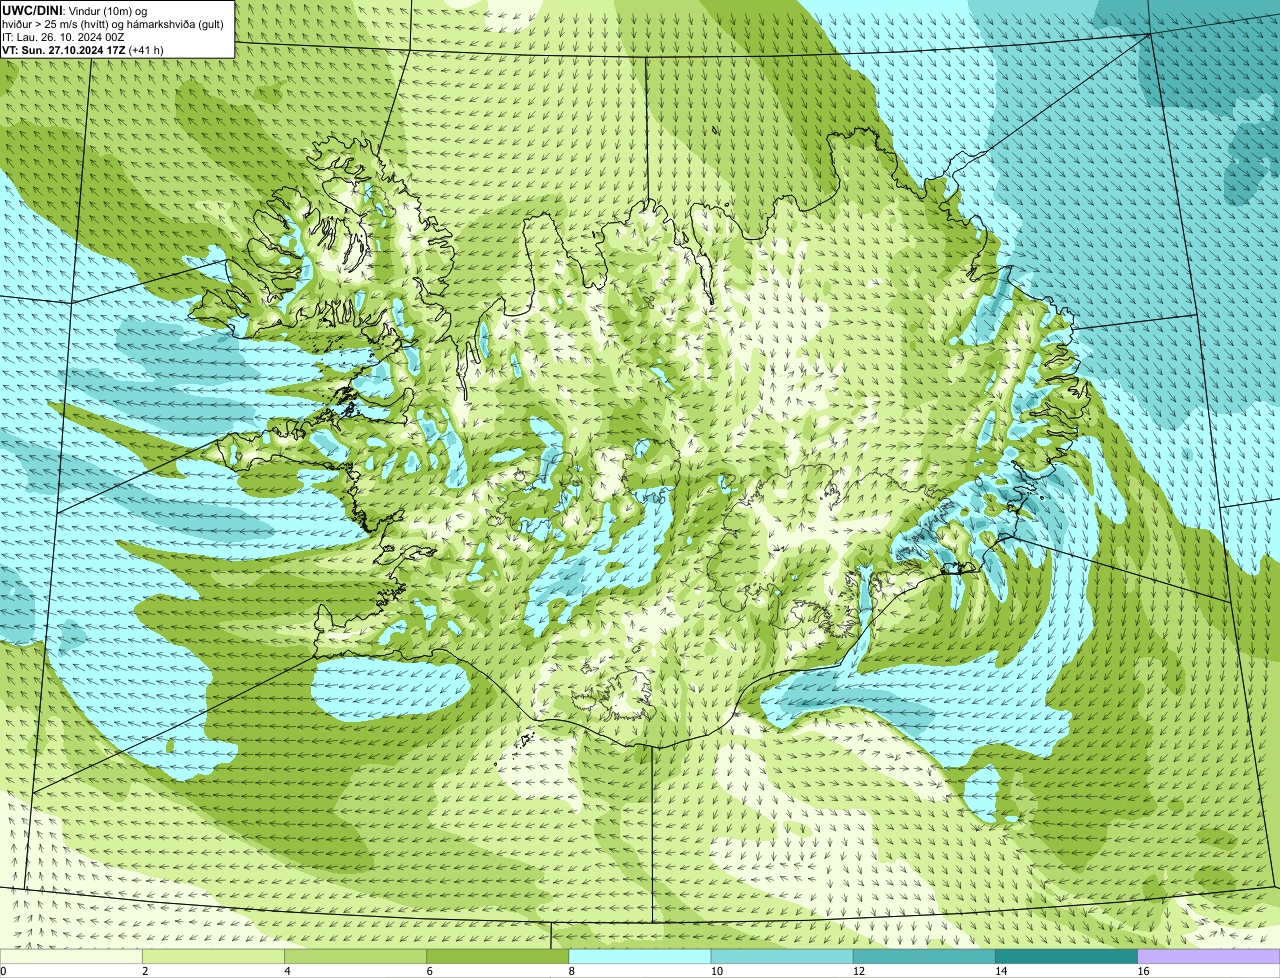Select the turquoise 10–12 m/s legend band

(x=783, y=957)
